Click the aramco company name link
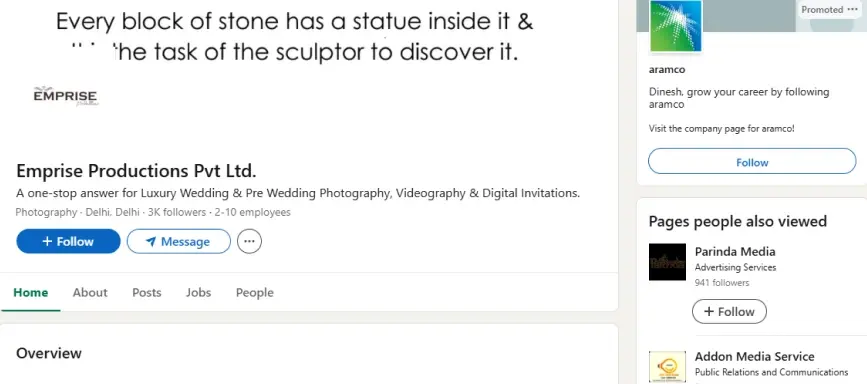 point(667,70)
